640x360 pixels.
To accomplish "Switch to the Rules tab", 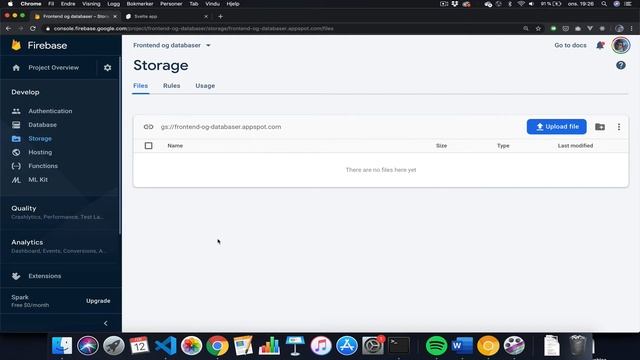I will 171,86.
